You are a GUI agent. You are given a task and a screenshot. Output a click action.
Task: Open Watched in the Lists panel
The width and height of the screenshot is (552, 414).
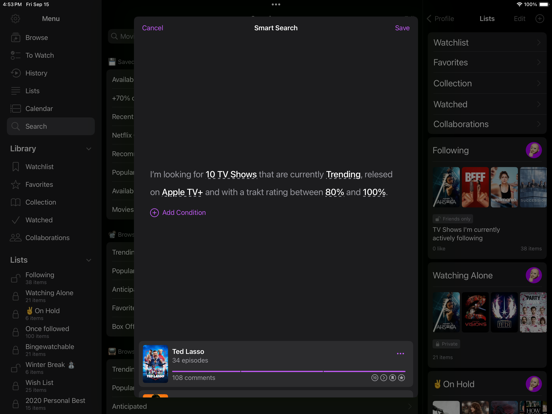tap(487, 104)
